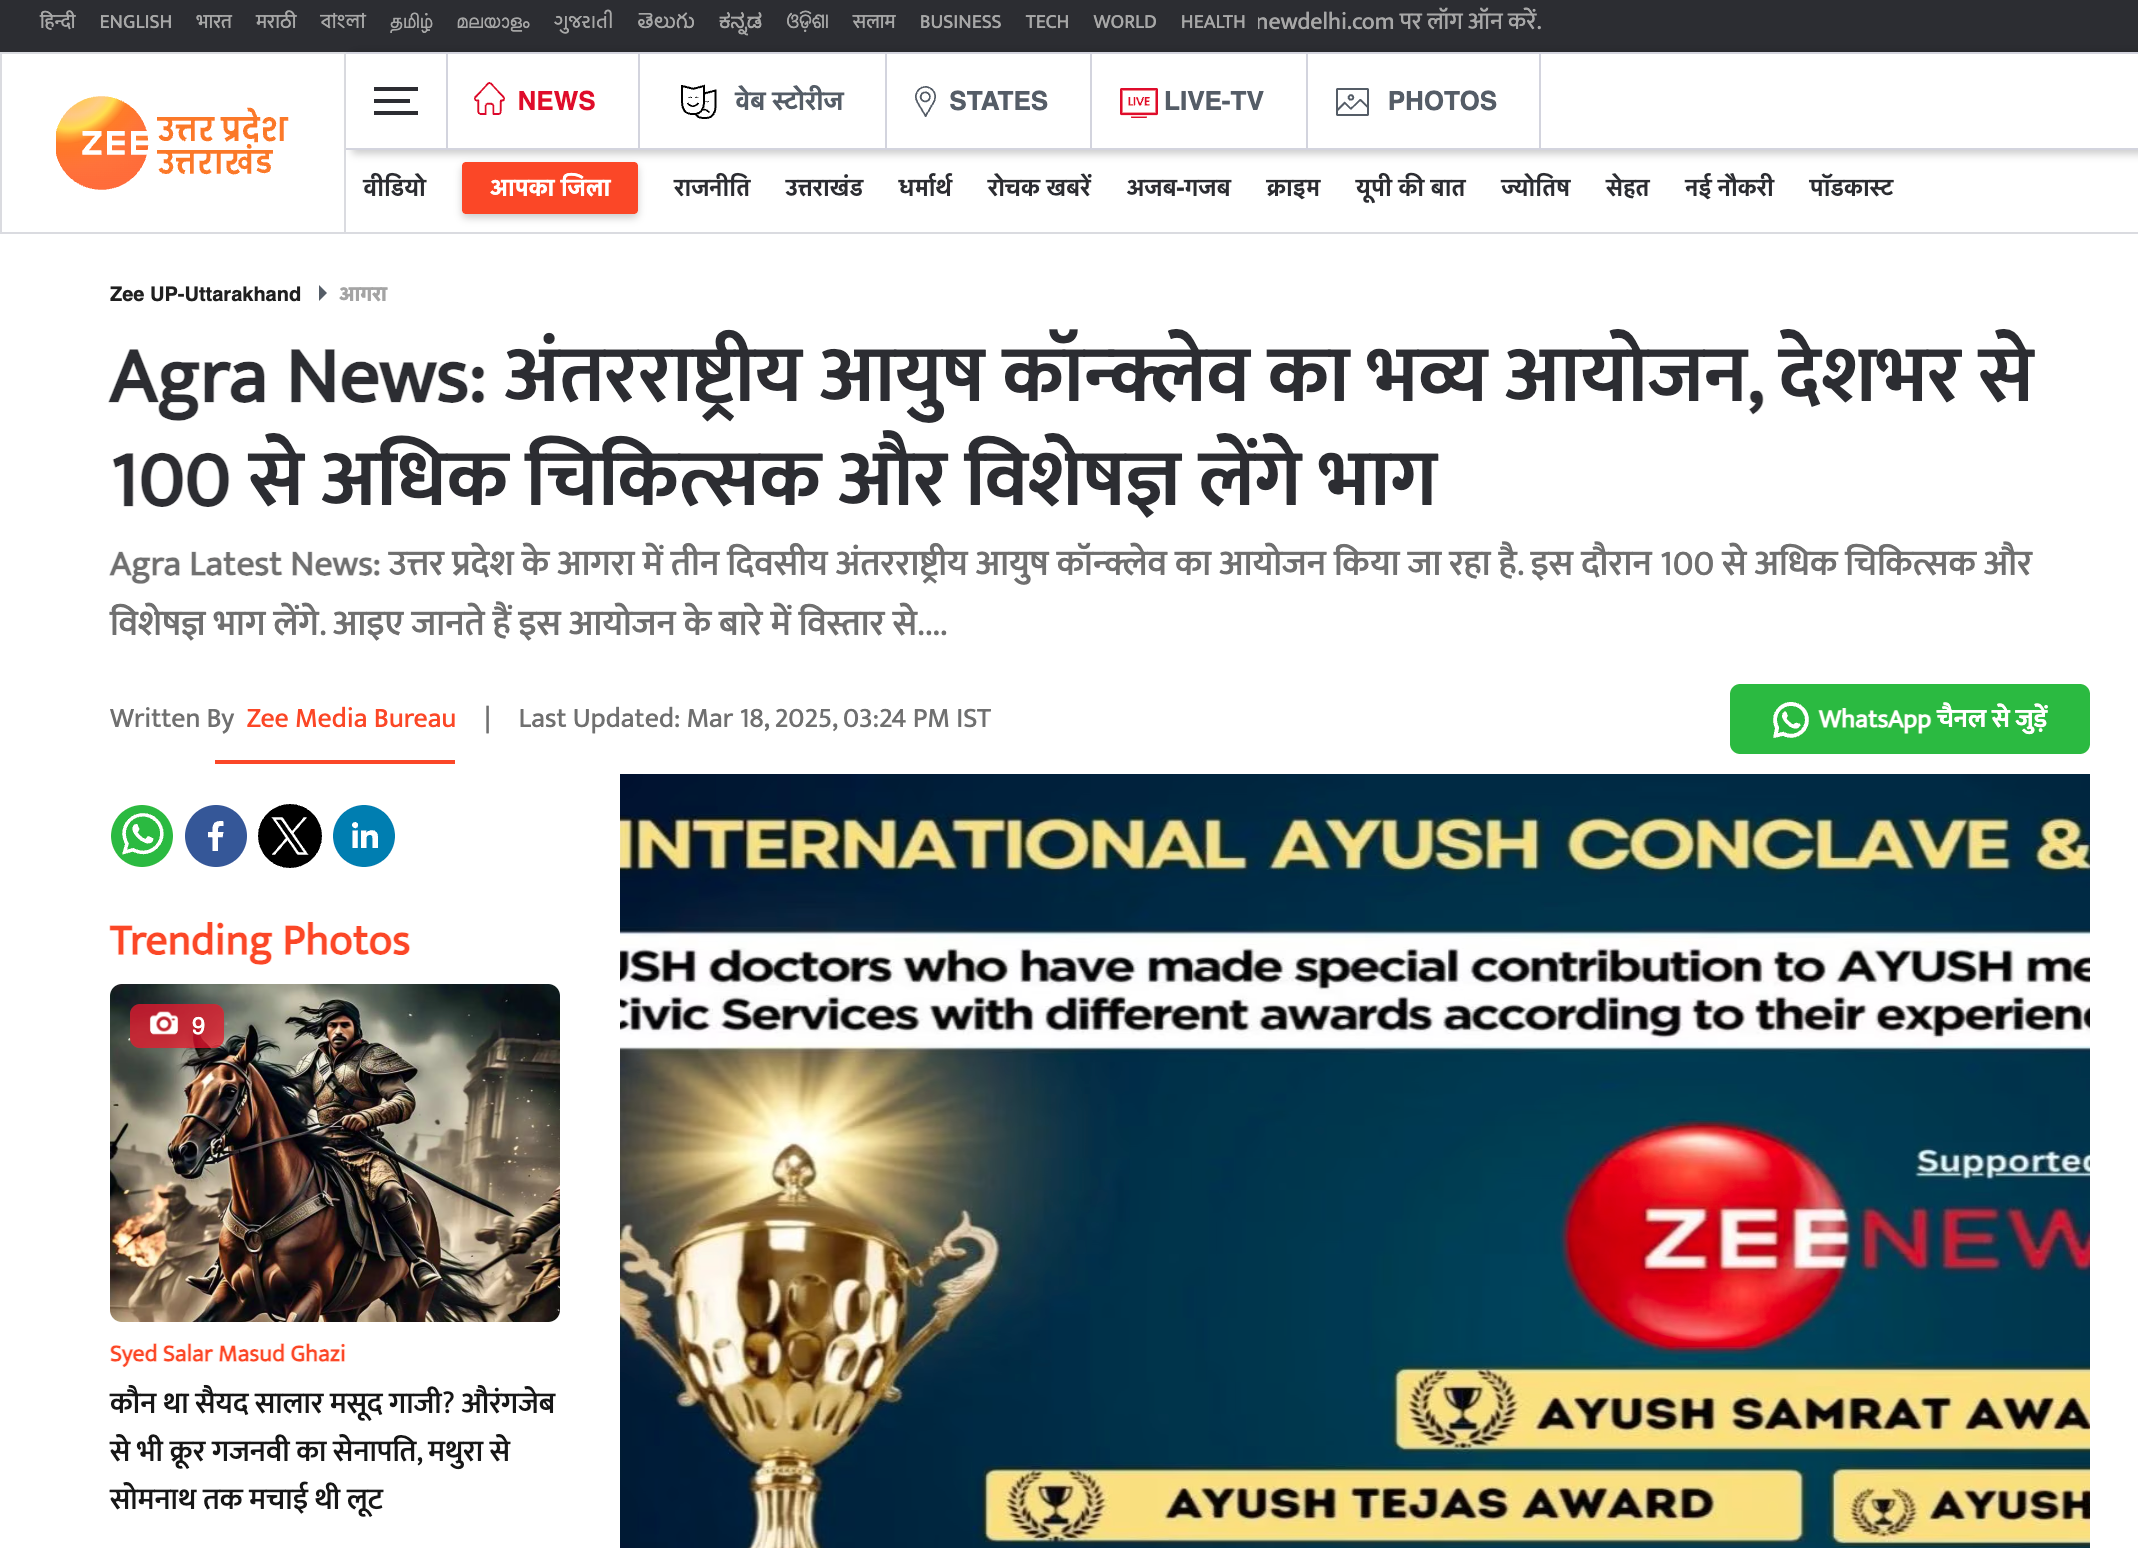
Task: Open PHOTOS section in navigation
Action: (1417, 101)
